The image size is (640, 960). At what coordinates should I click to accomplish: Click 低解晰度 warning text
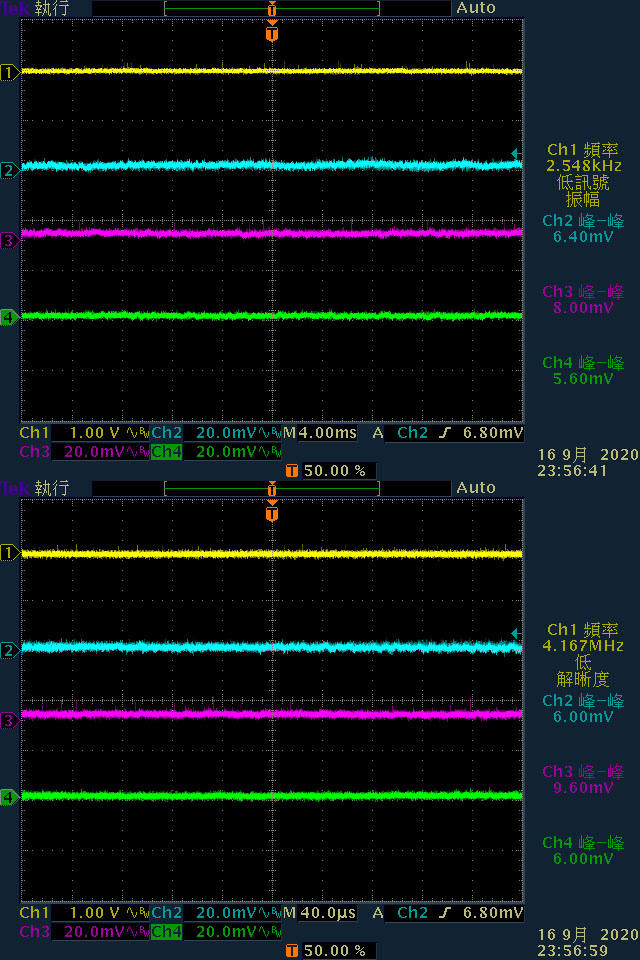[583, 671]
